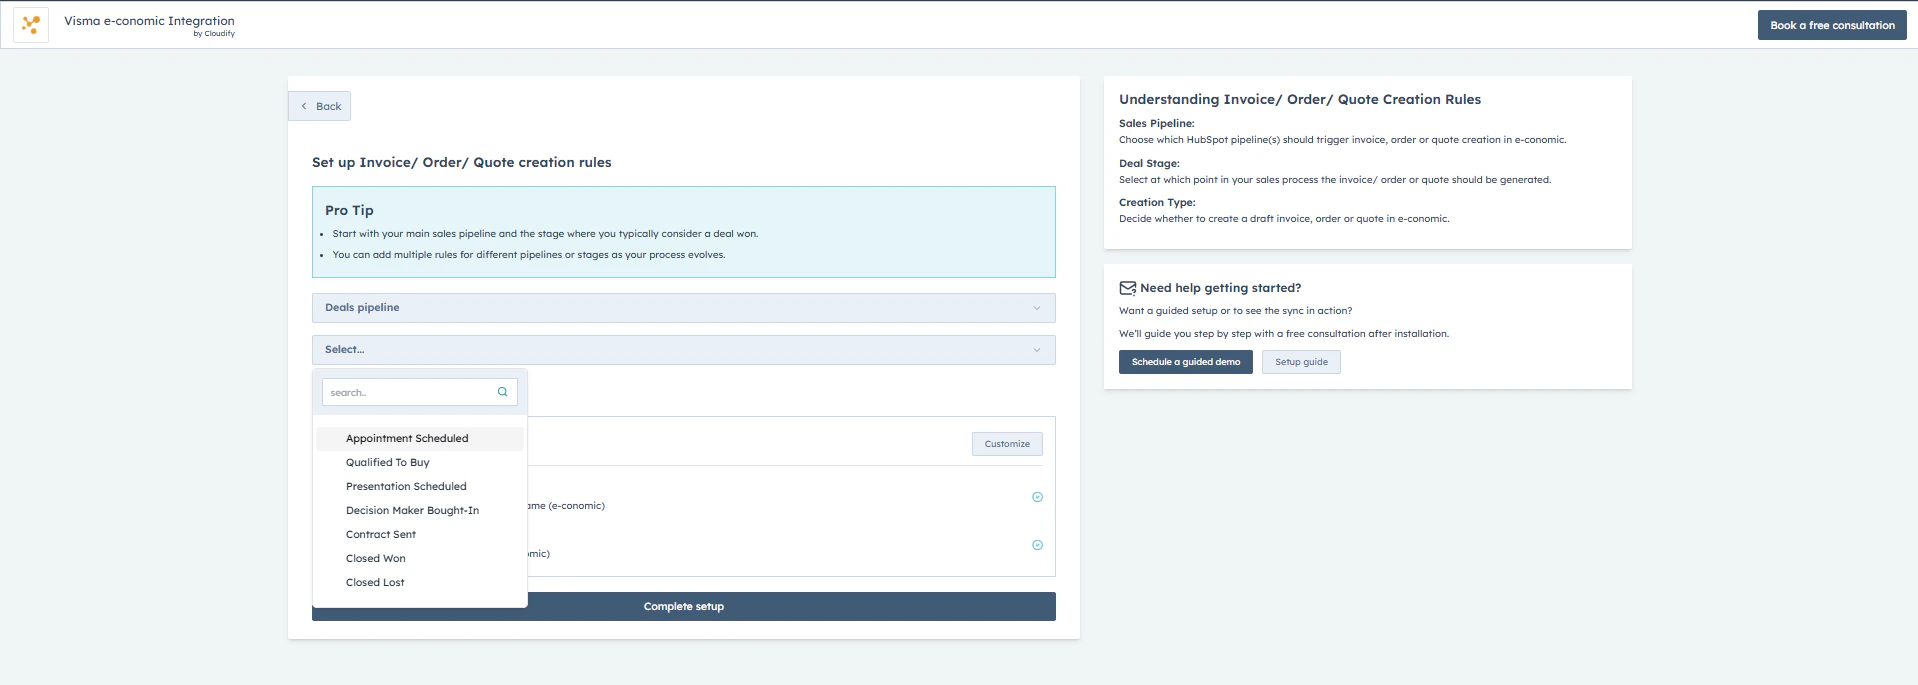The width and height of the screenshot is (1918, 685).
Task: Click Complete setup button
Action: pyautogui.click(x=684, y=607)
